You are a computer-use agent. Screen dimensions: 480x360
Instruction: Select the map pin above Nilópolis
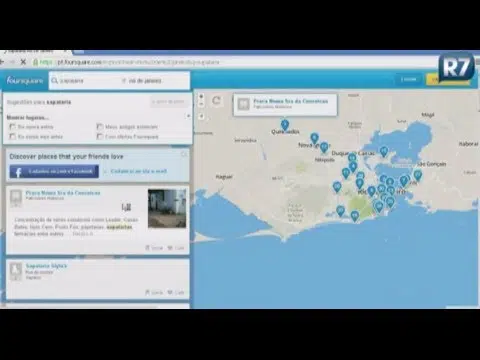324,147
